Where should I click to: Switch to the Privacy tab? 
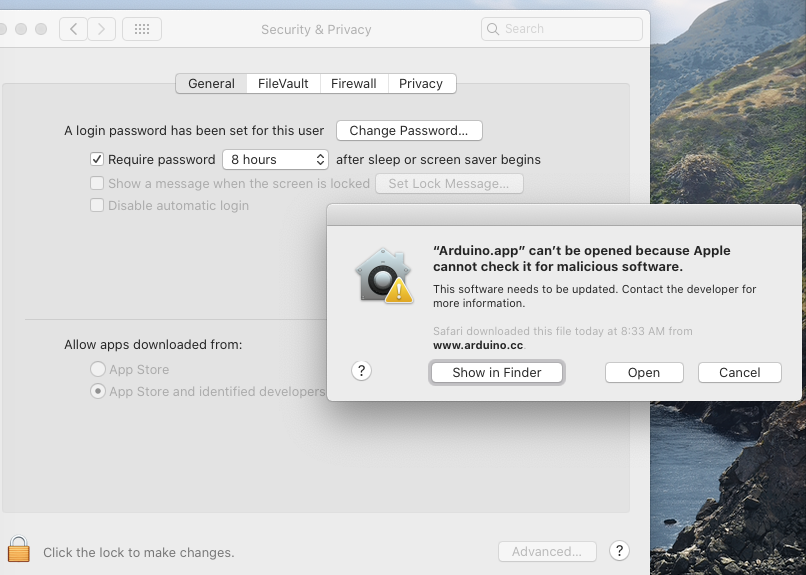421,83
